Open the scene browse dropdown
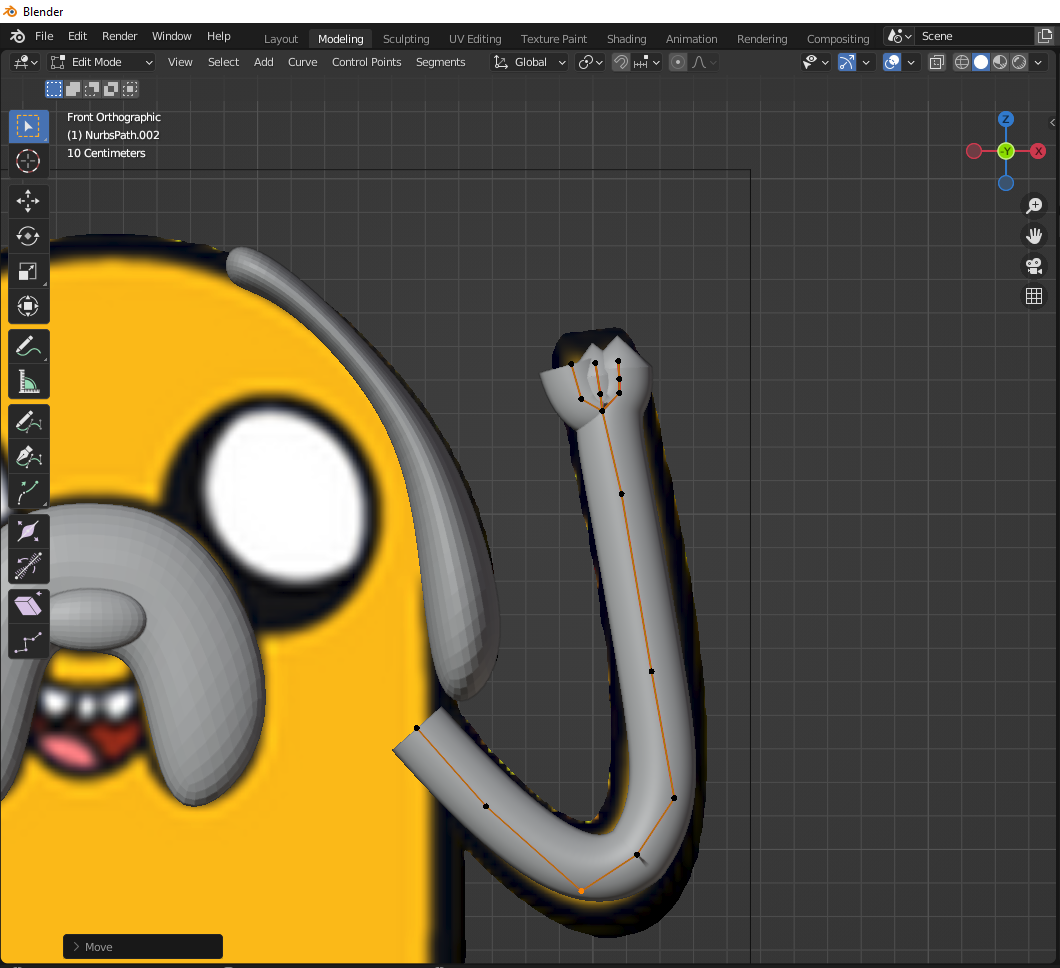The height and width of the screenshot is (968, 1060). point(900,37)
